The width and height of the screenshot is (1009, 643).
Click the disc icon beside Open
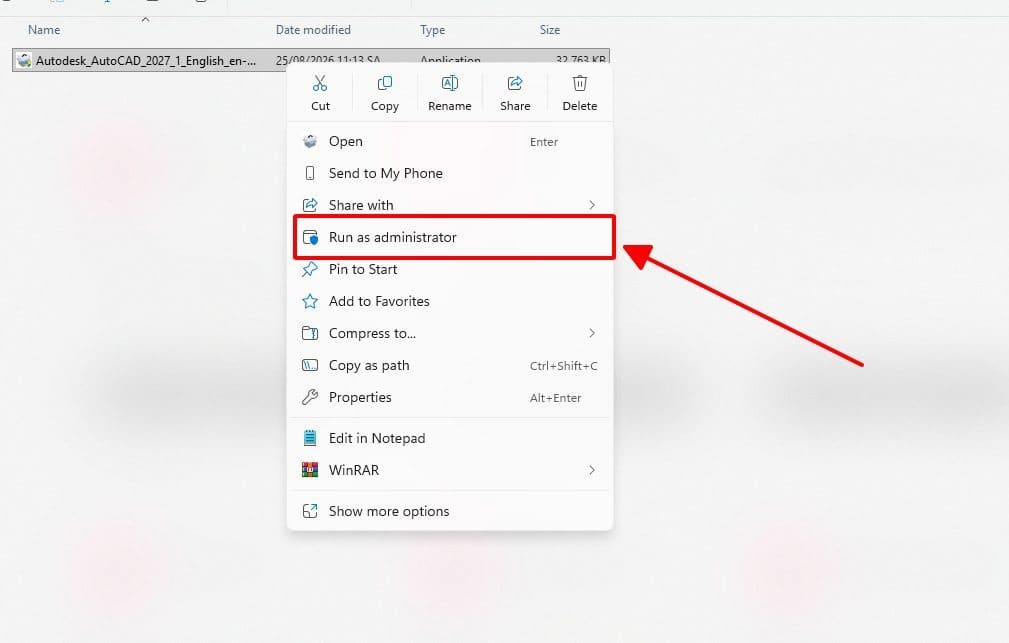(x=310, y=142)
